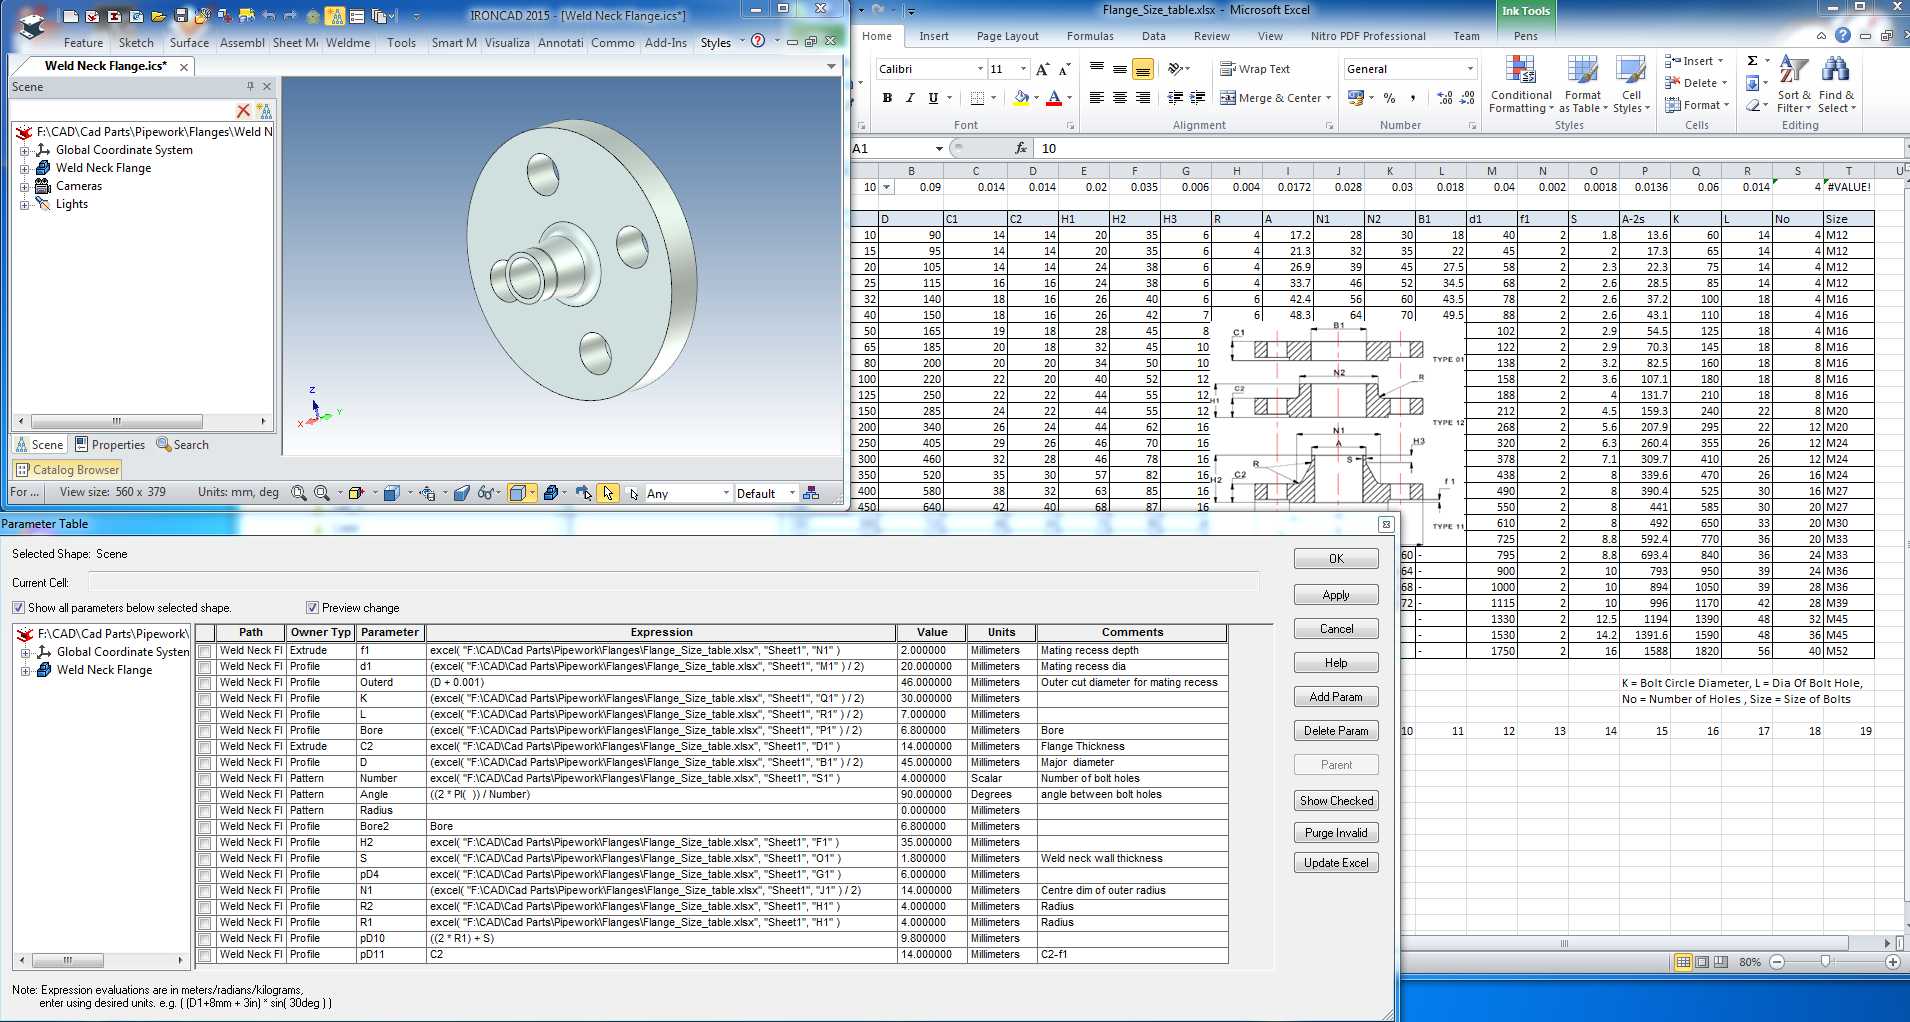Click the Undo arrow in IRONCAD toolbar

tap(268, 16)
